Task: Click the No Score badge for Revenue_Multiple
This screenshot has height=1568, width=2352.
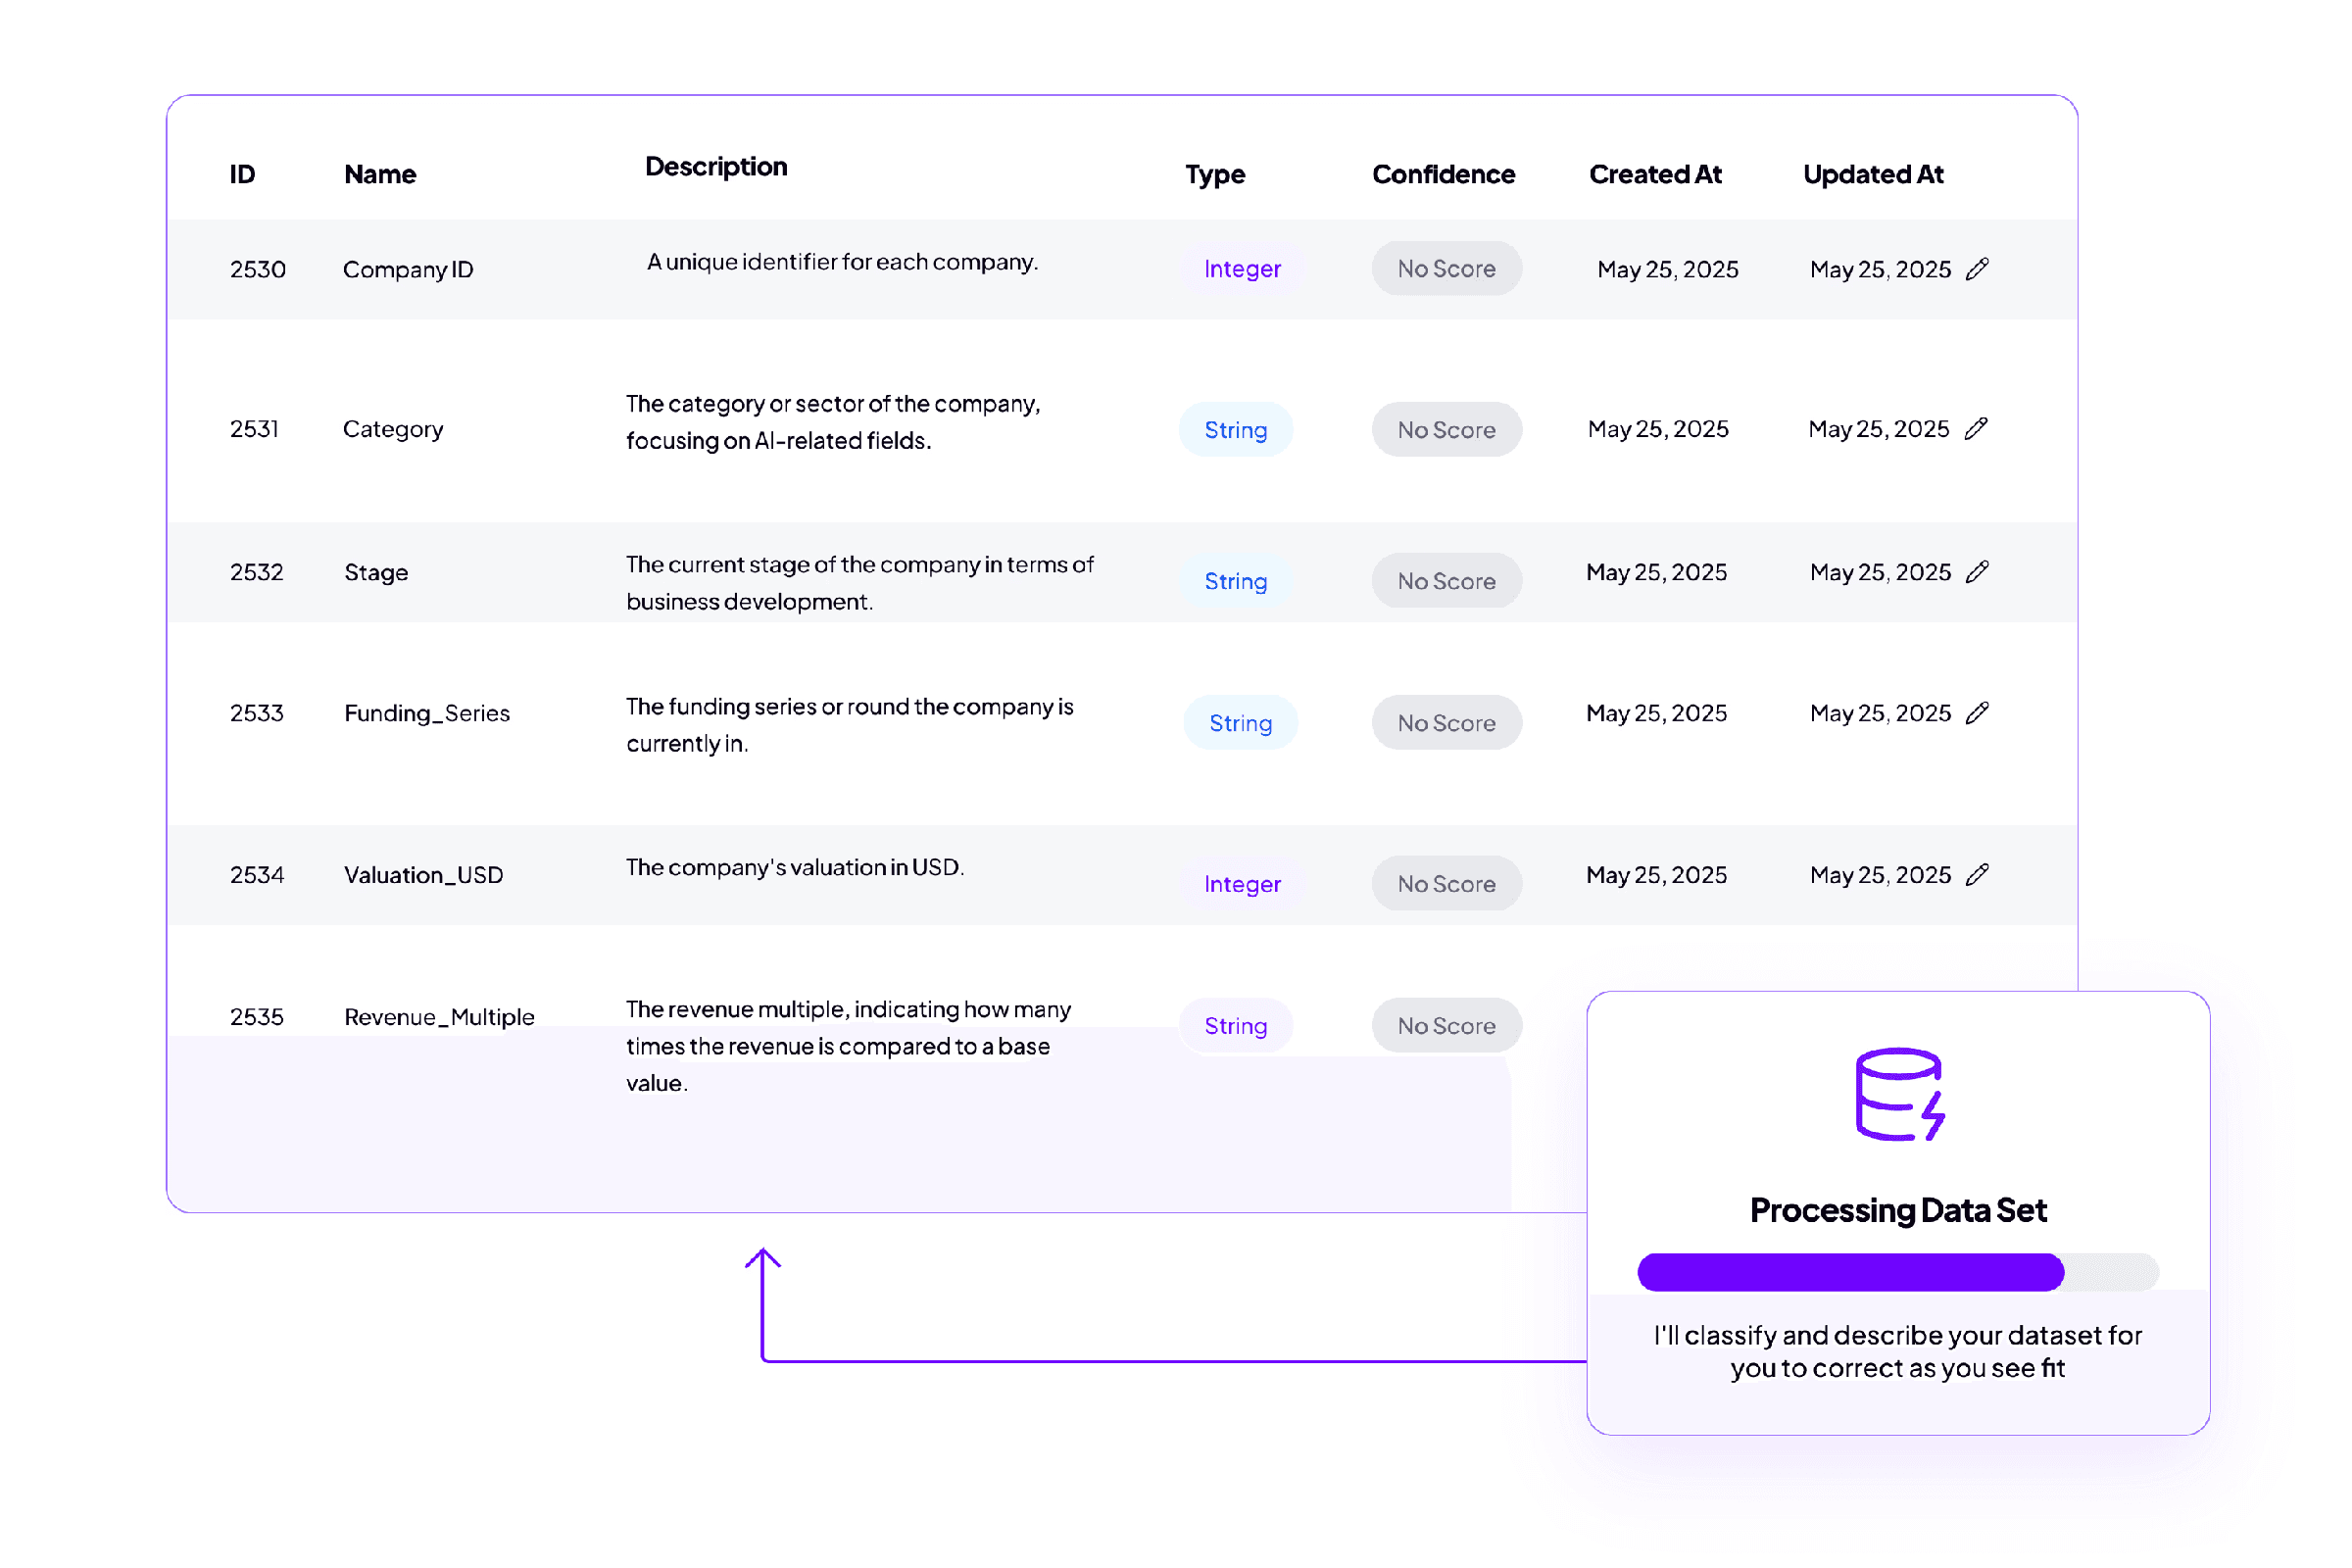Action: pos(1446,1026)
